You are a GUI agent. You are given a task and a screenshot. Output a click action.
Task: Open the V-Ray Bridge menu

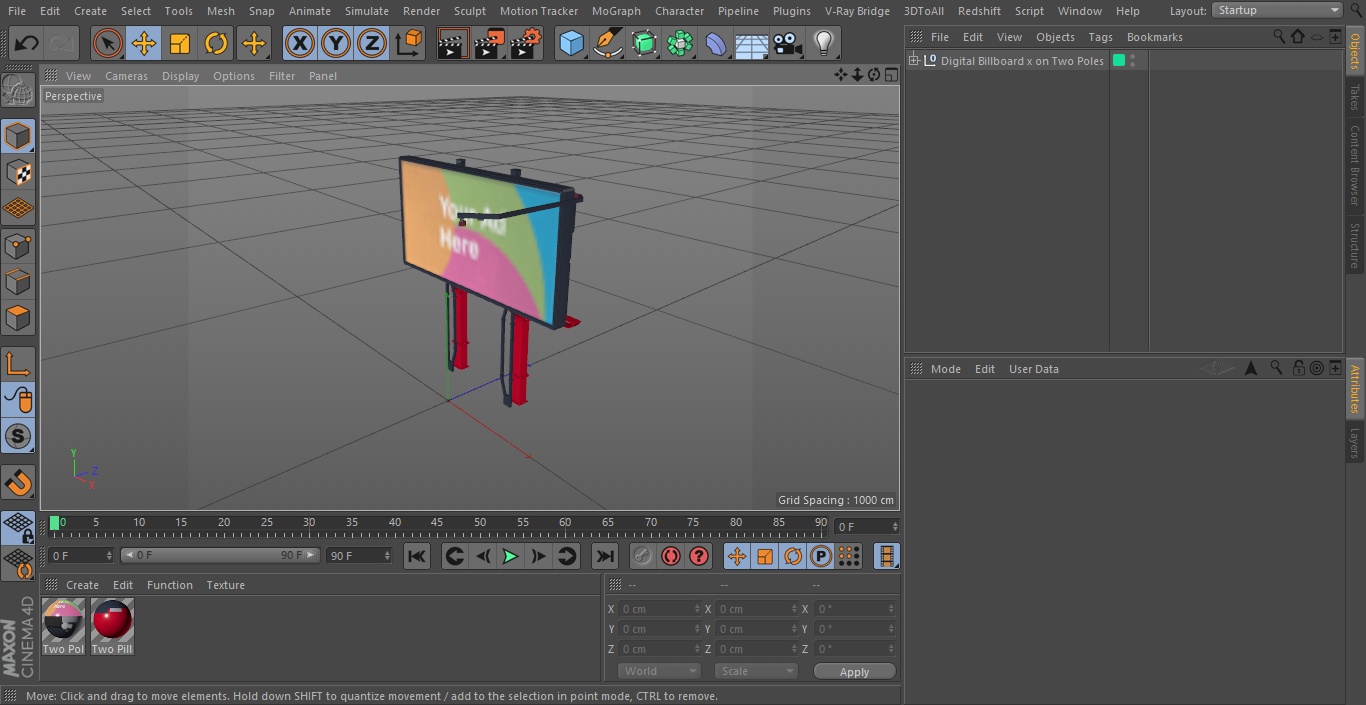[x=857, y=11]
